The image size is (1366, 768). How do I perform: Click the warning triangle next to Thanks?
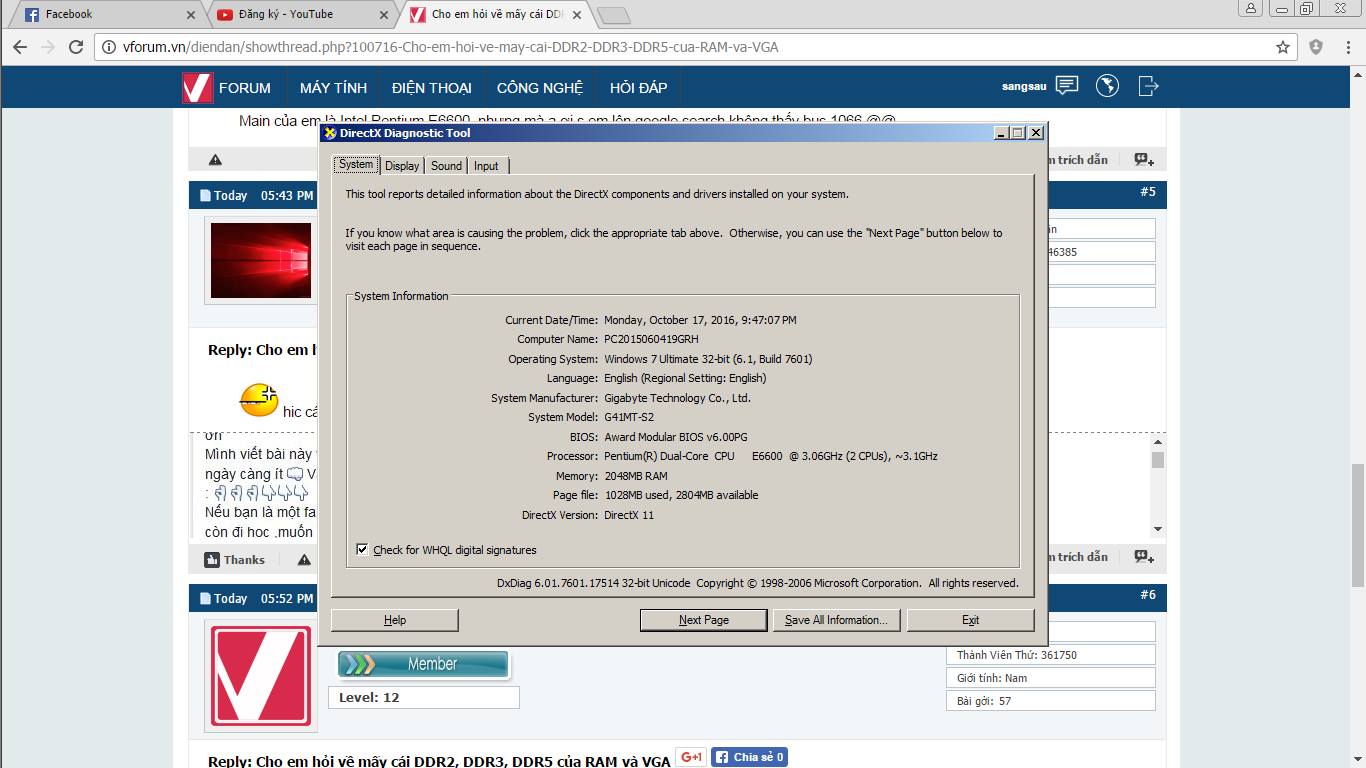(304, 560)
